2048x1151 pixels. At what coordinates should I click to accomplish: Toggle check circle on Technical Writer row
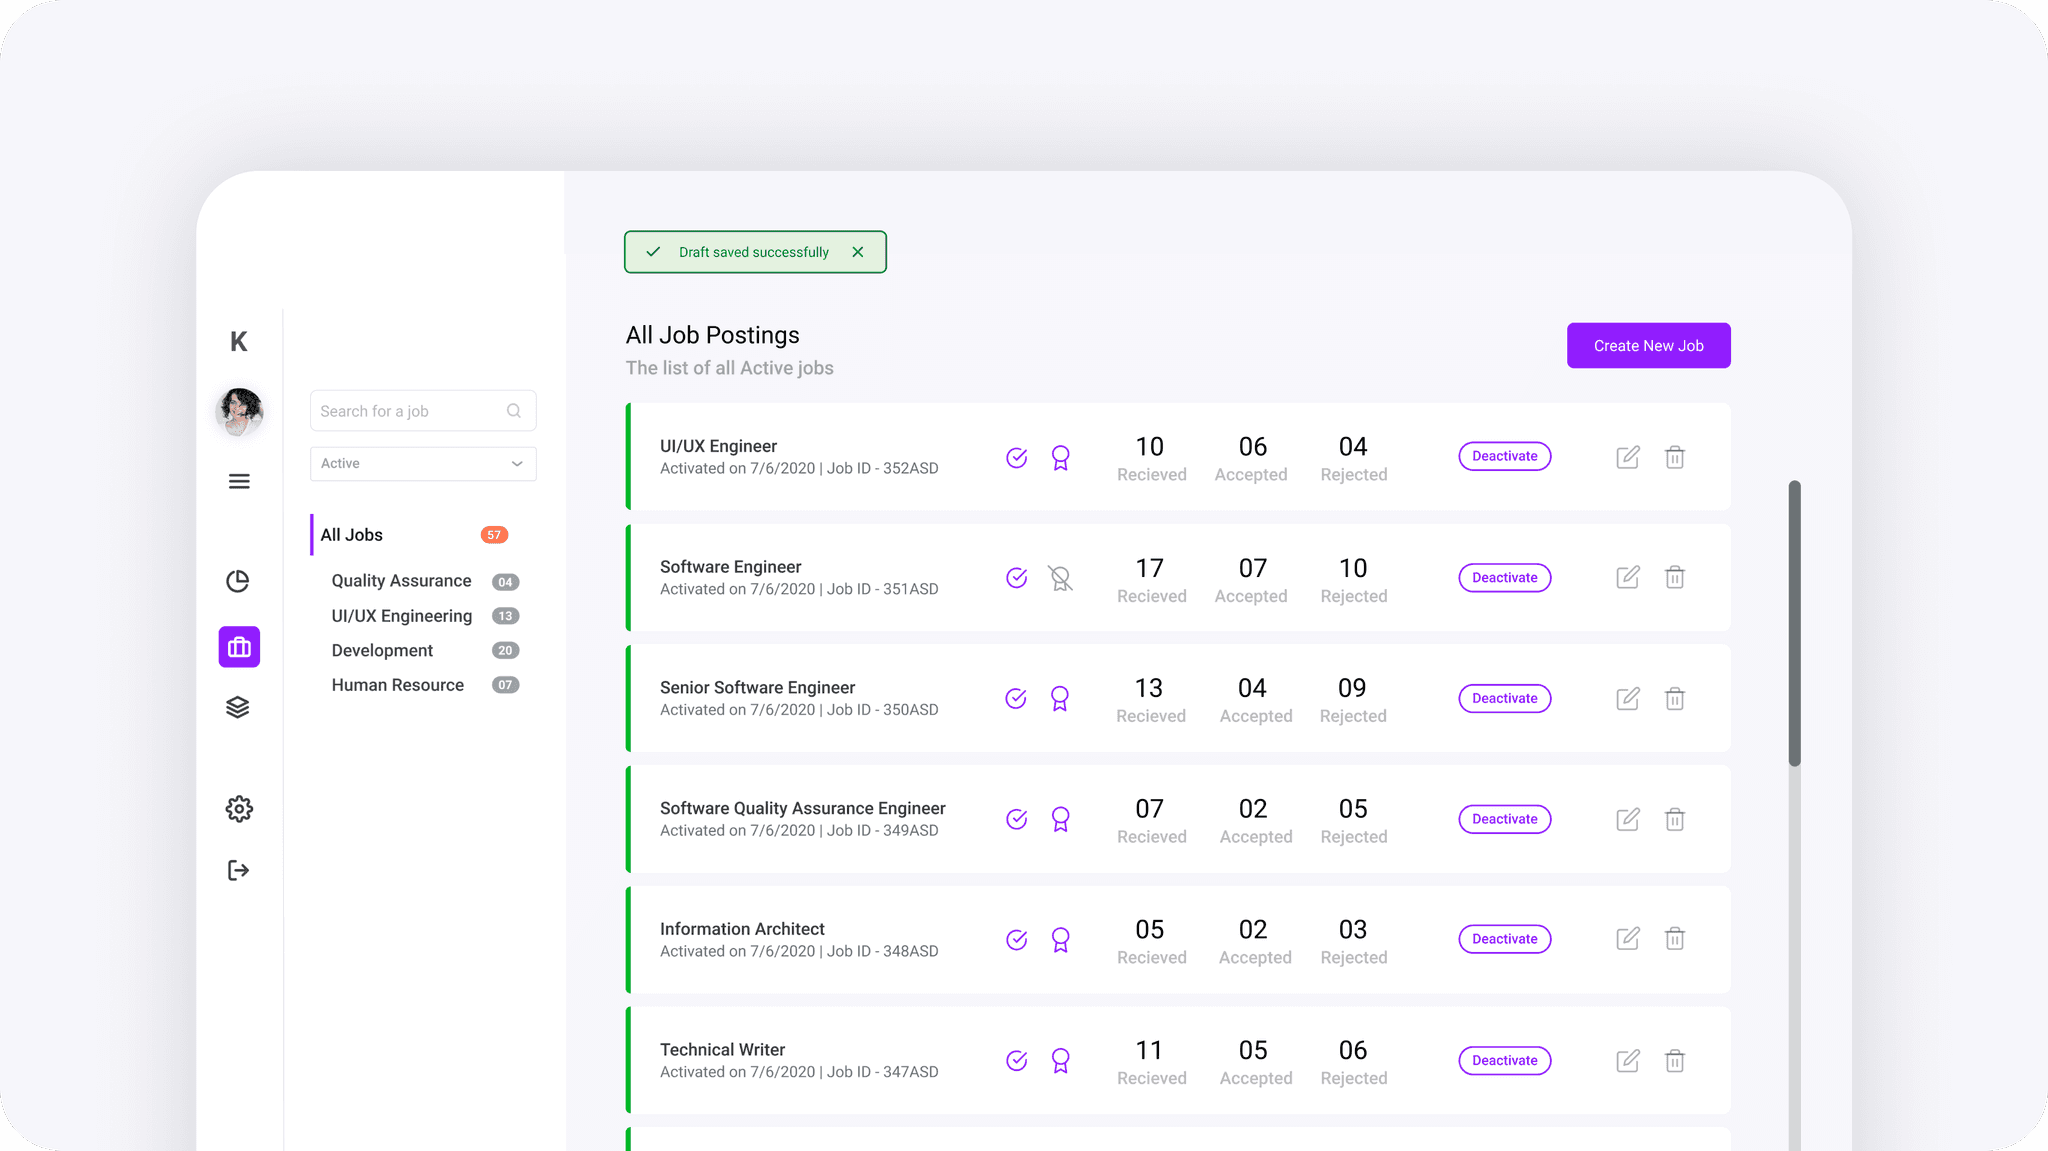tap(1017, 1060)
